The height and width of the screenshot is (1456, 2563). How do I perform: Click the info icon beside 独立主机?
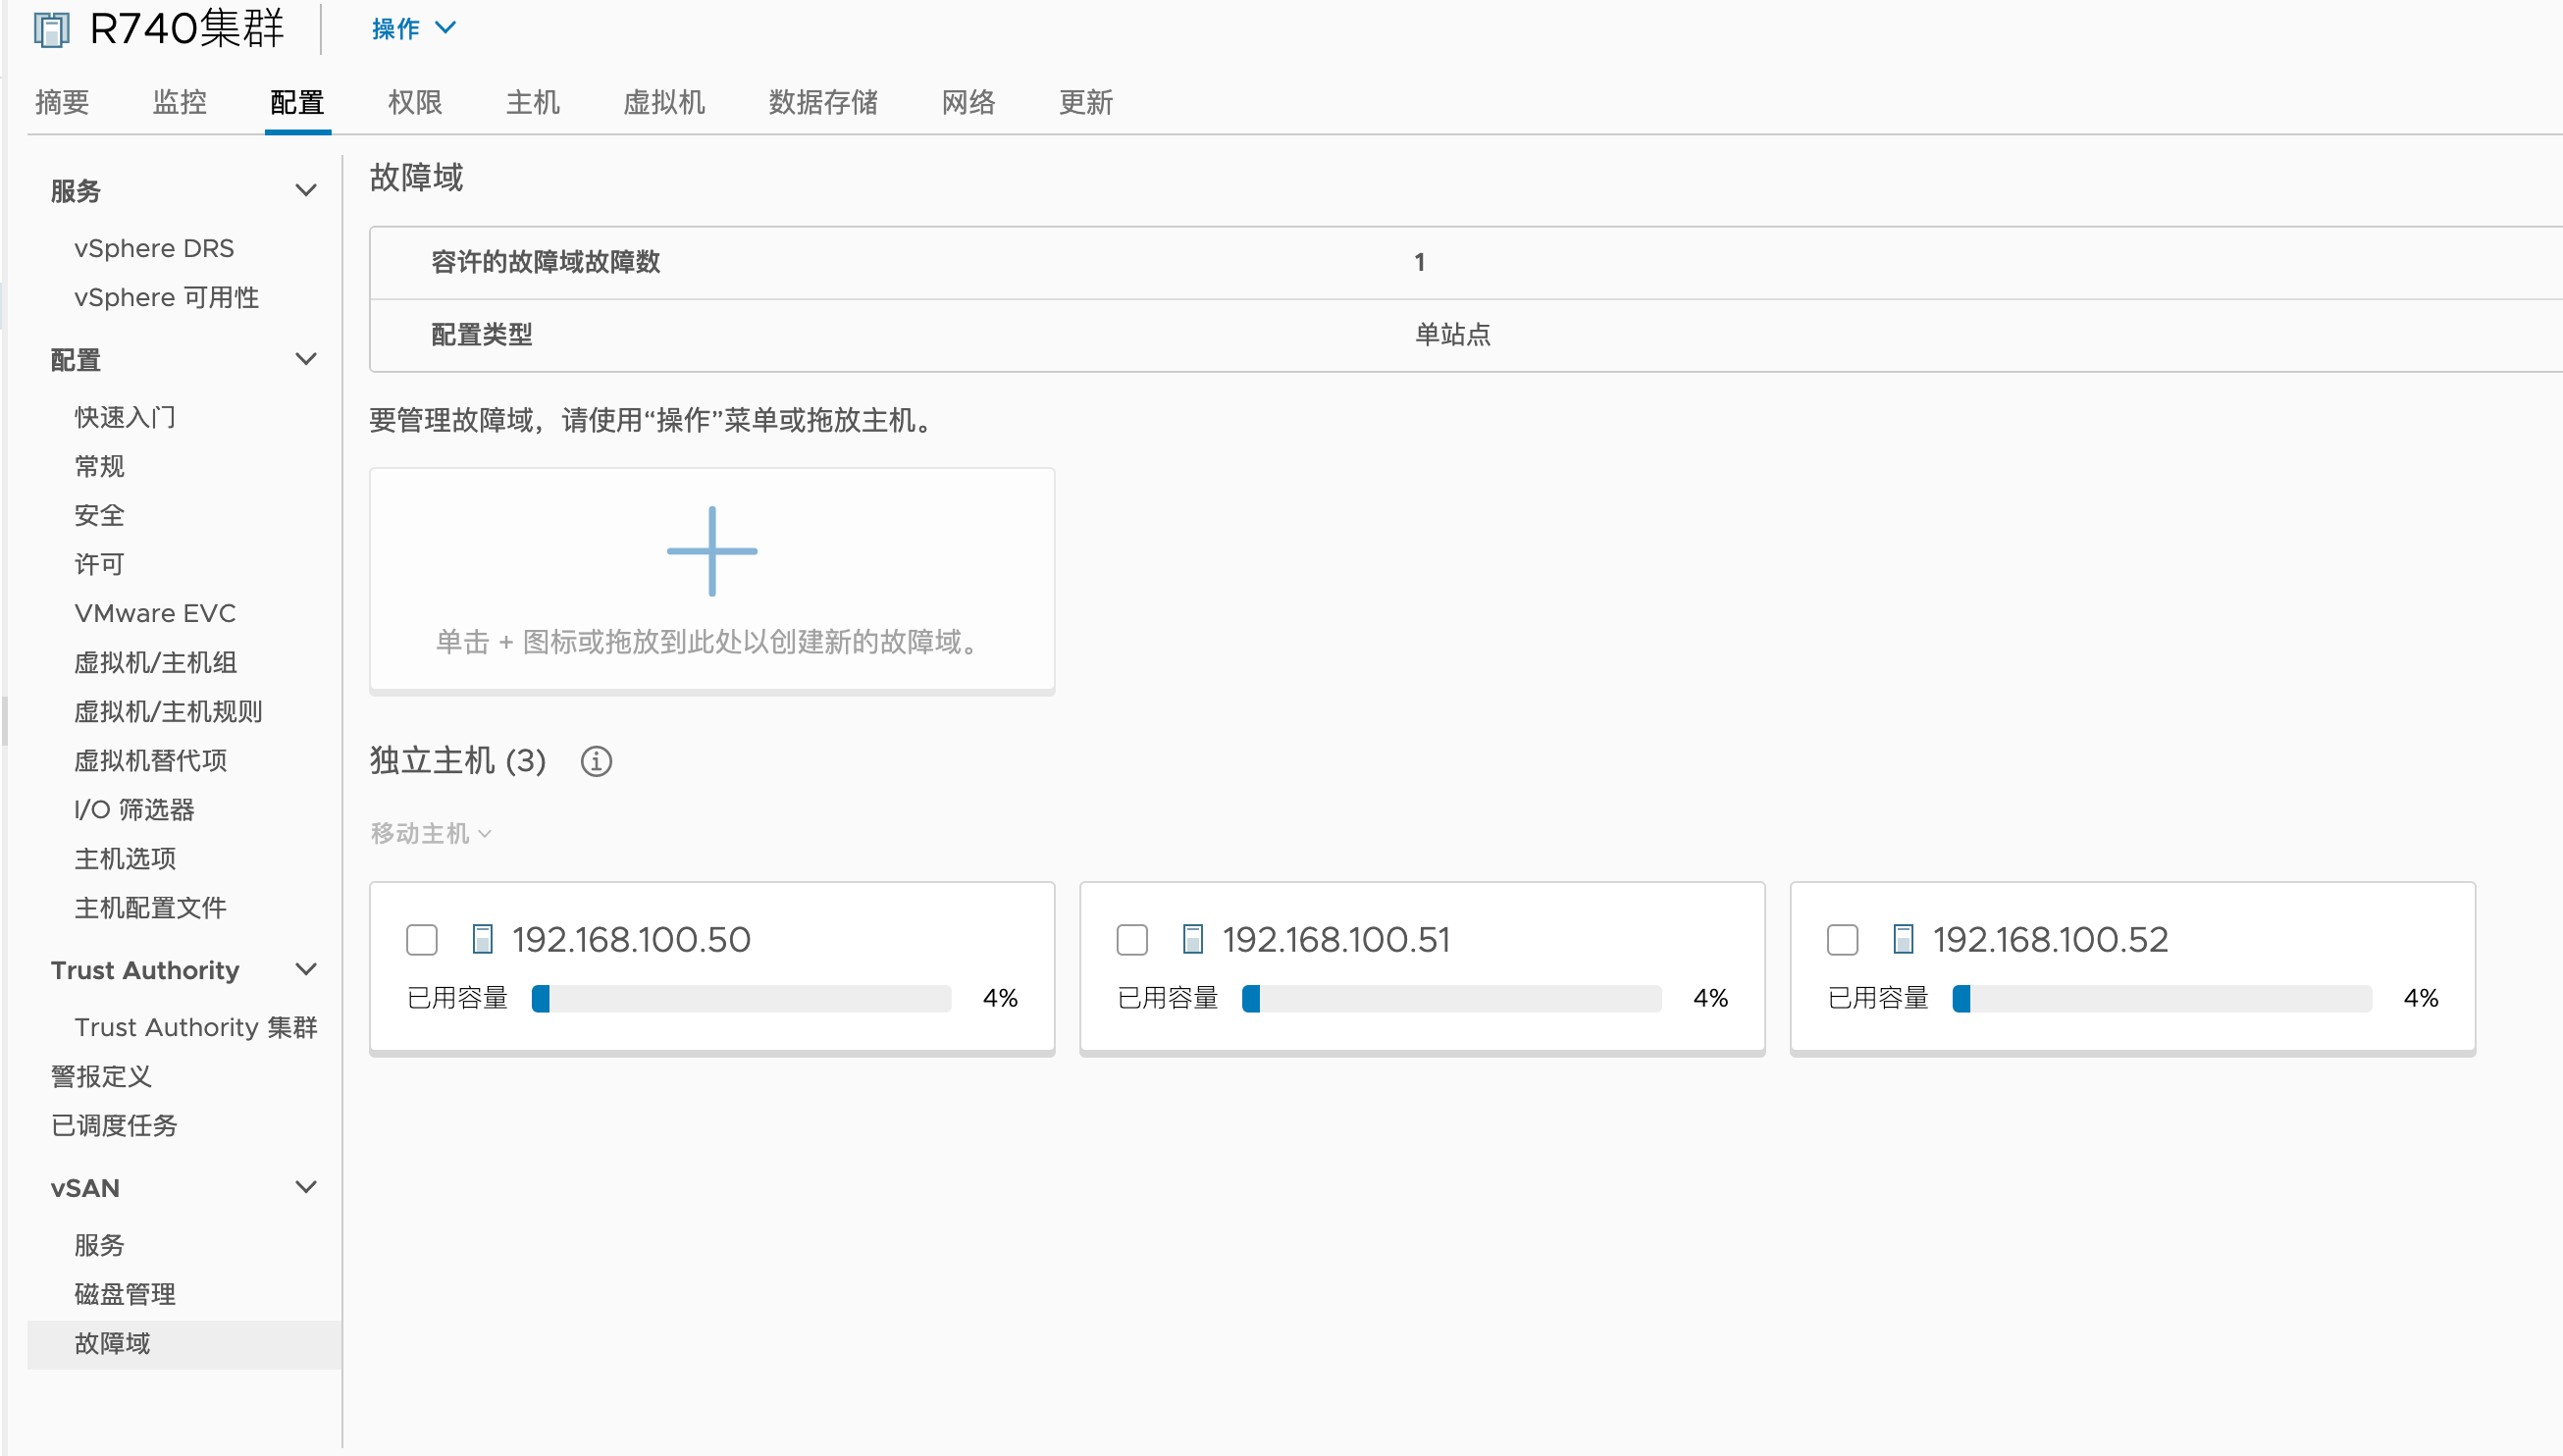[596, 761]
